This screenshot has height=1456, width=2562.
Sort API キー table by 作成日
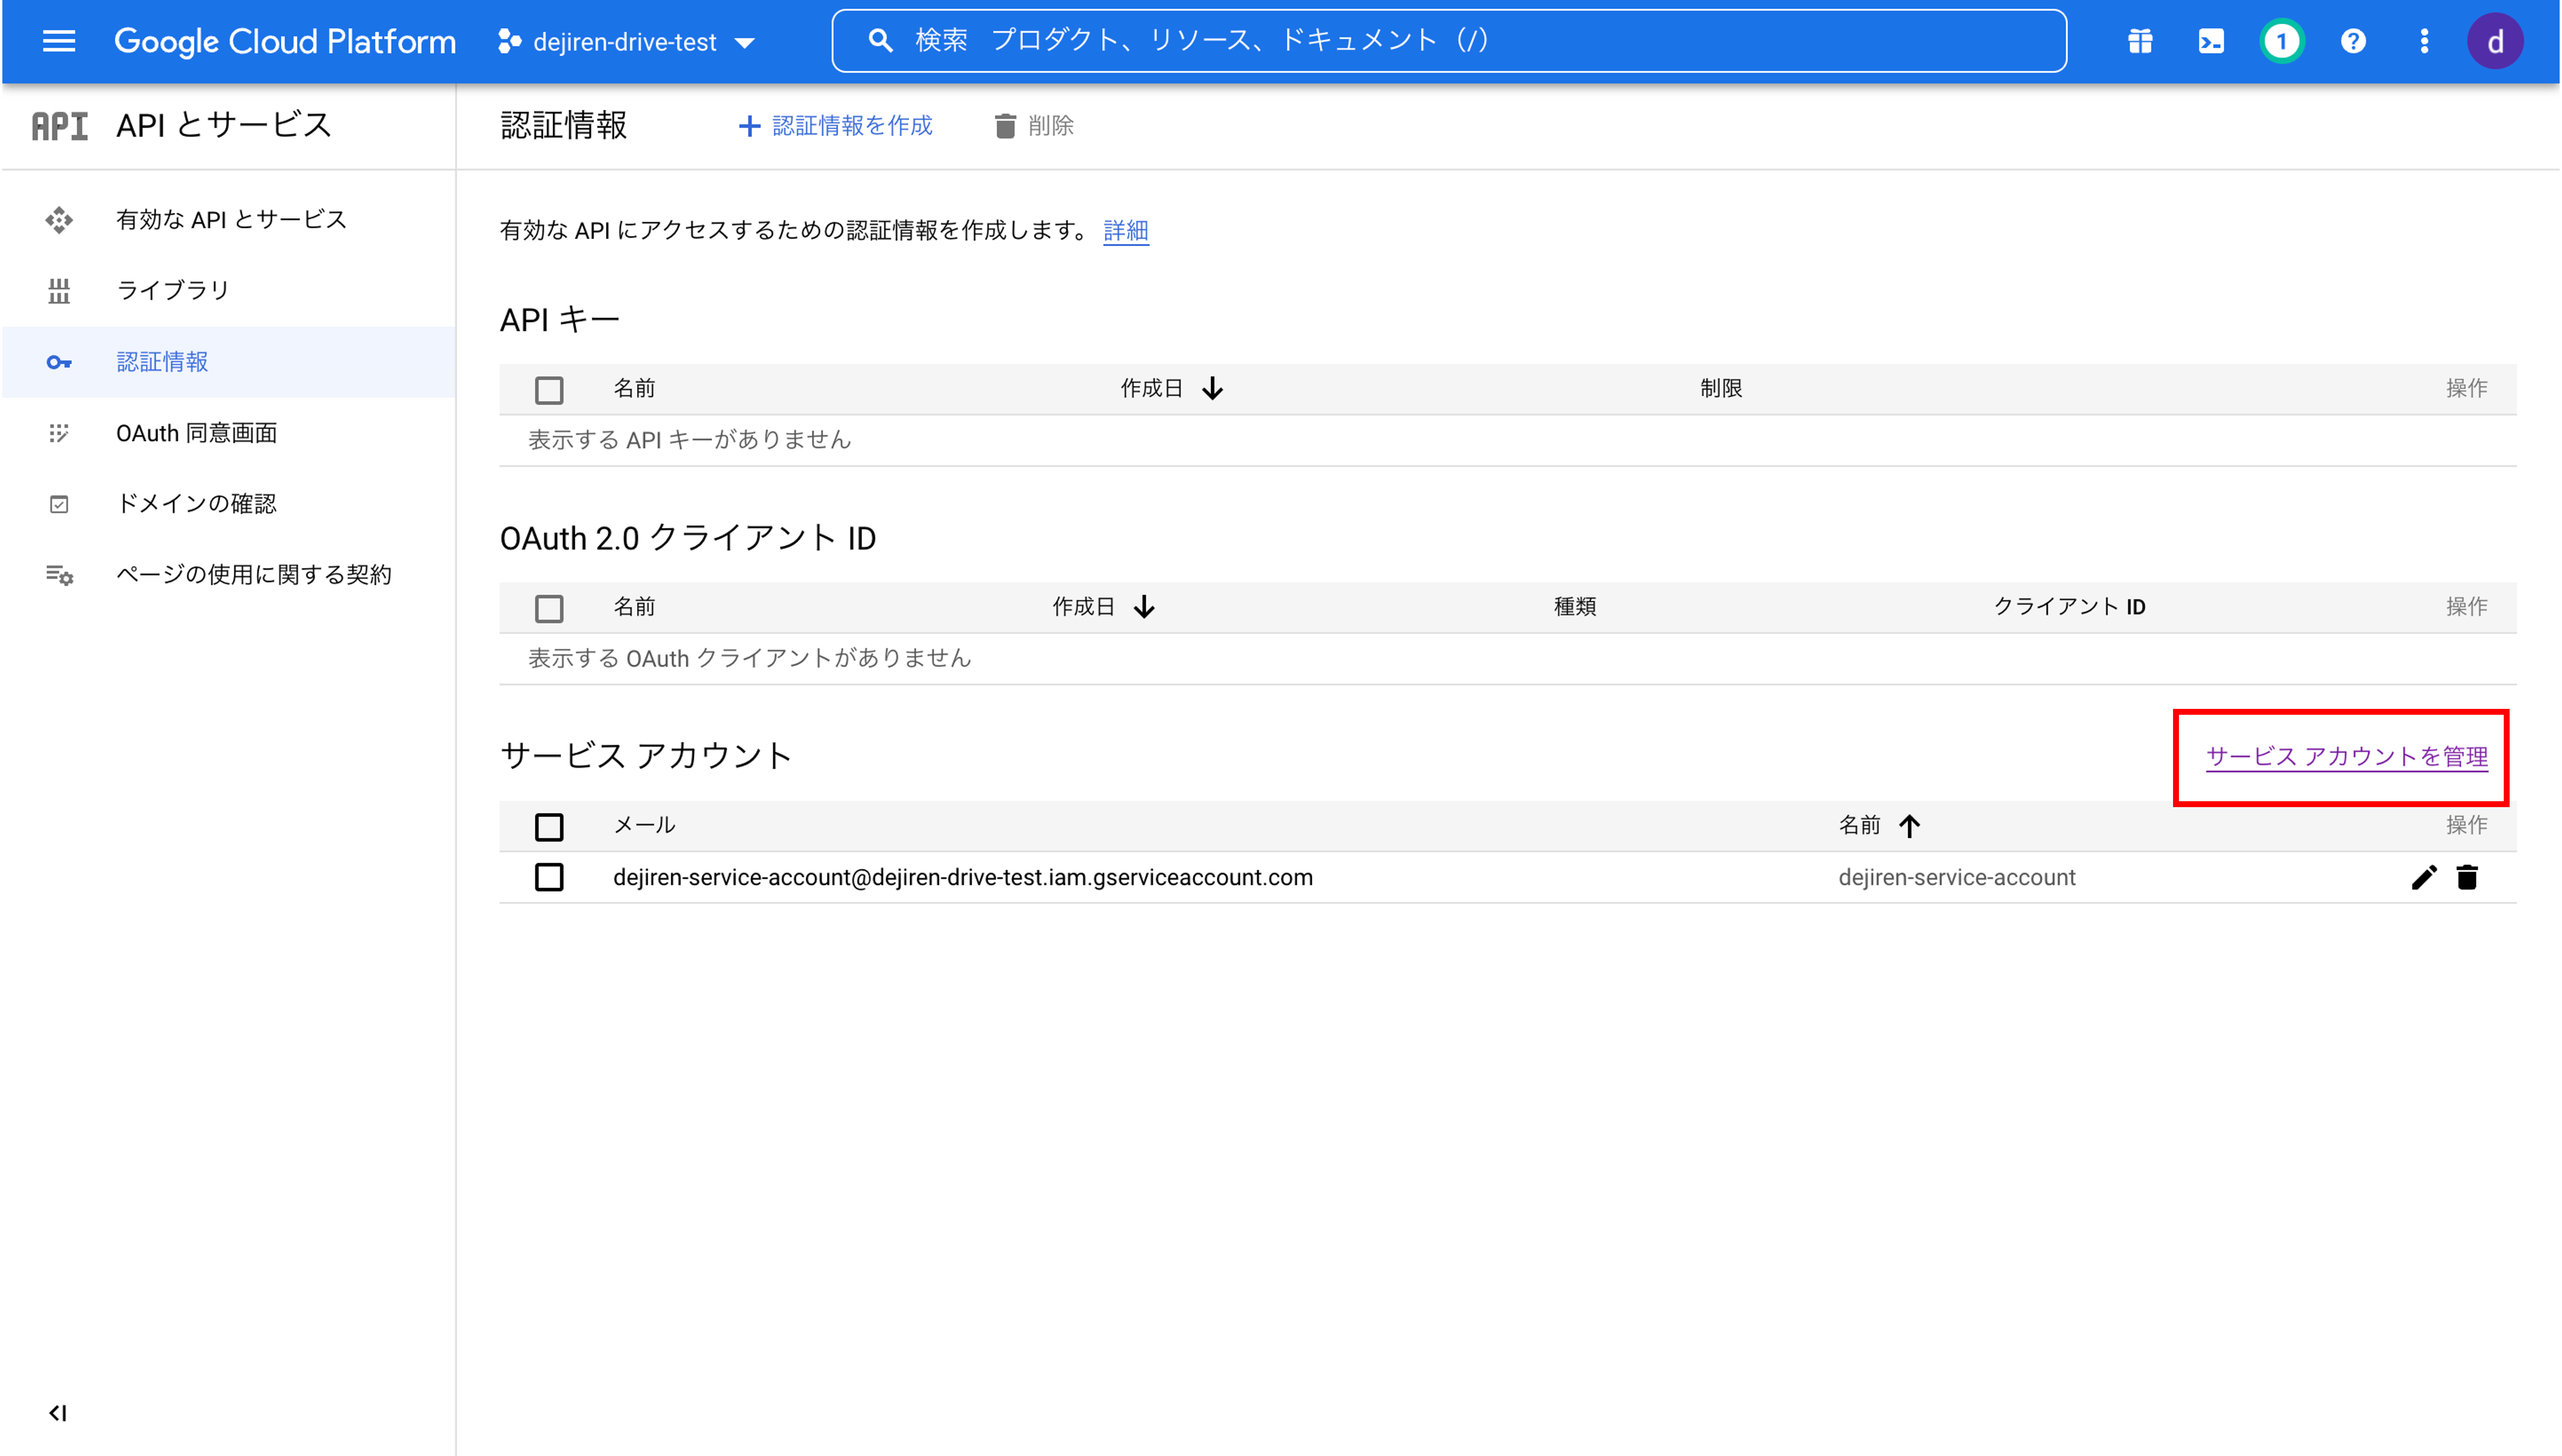(1171, 388)
